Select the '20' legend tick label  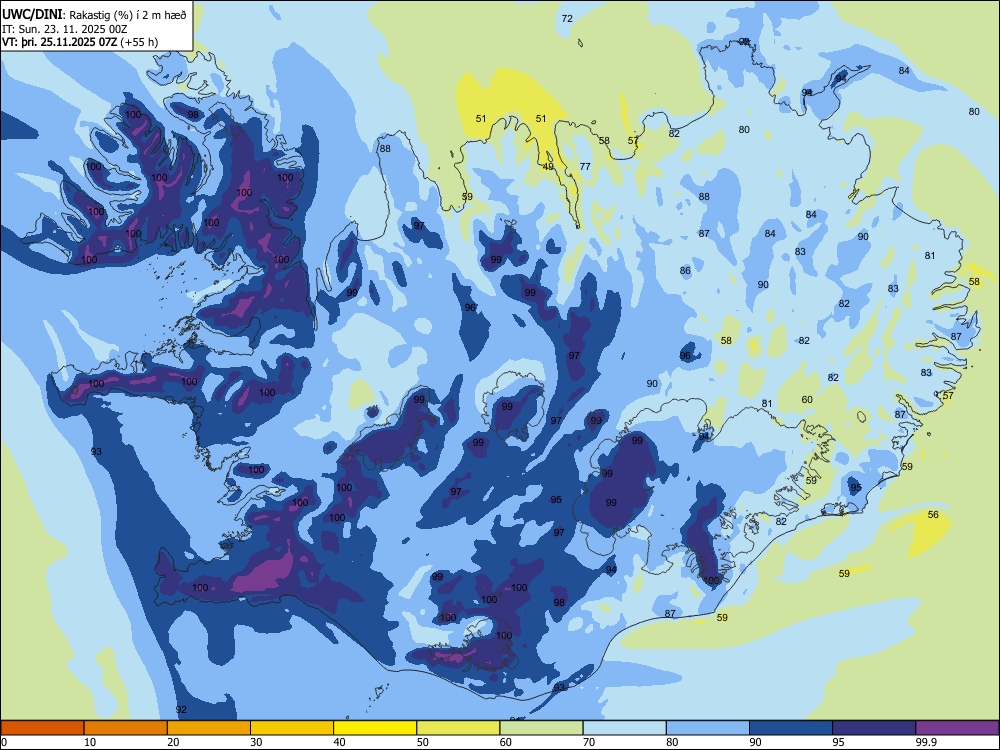(174, 742)
